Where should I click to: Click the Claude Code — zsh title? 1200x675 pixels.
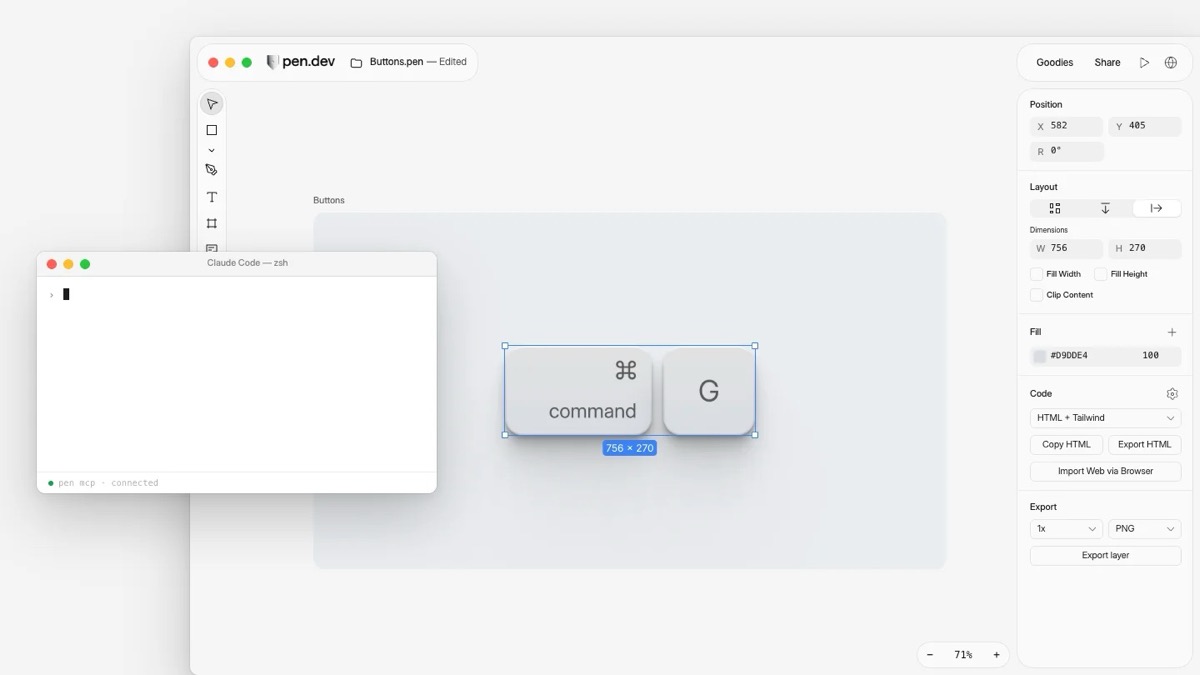[x=247, y=263]
